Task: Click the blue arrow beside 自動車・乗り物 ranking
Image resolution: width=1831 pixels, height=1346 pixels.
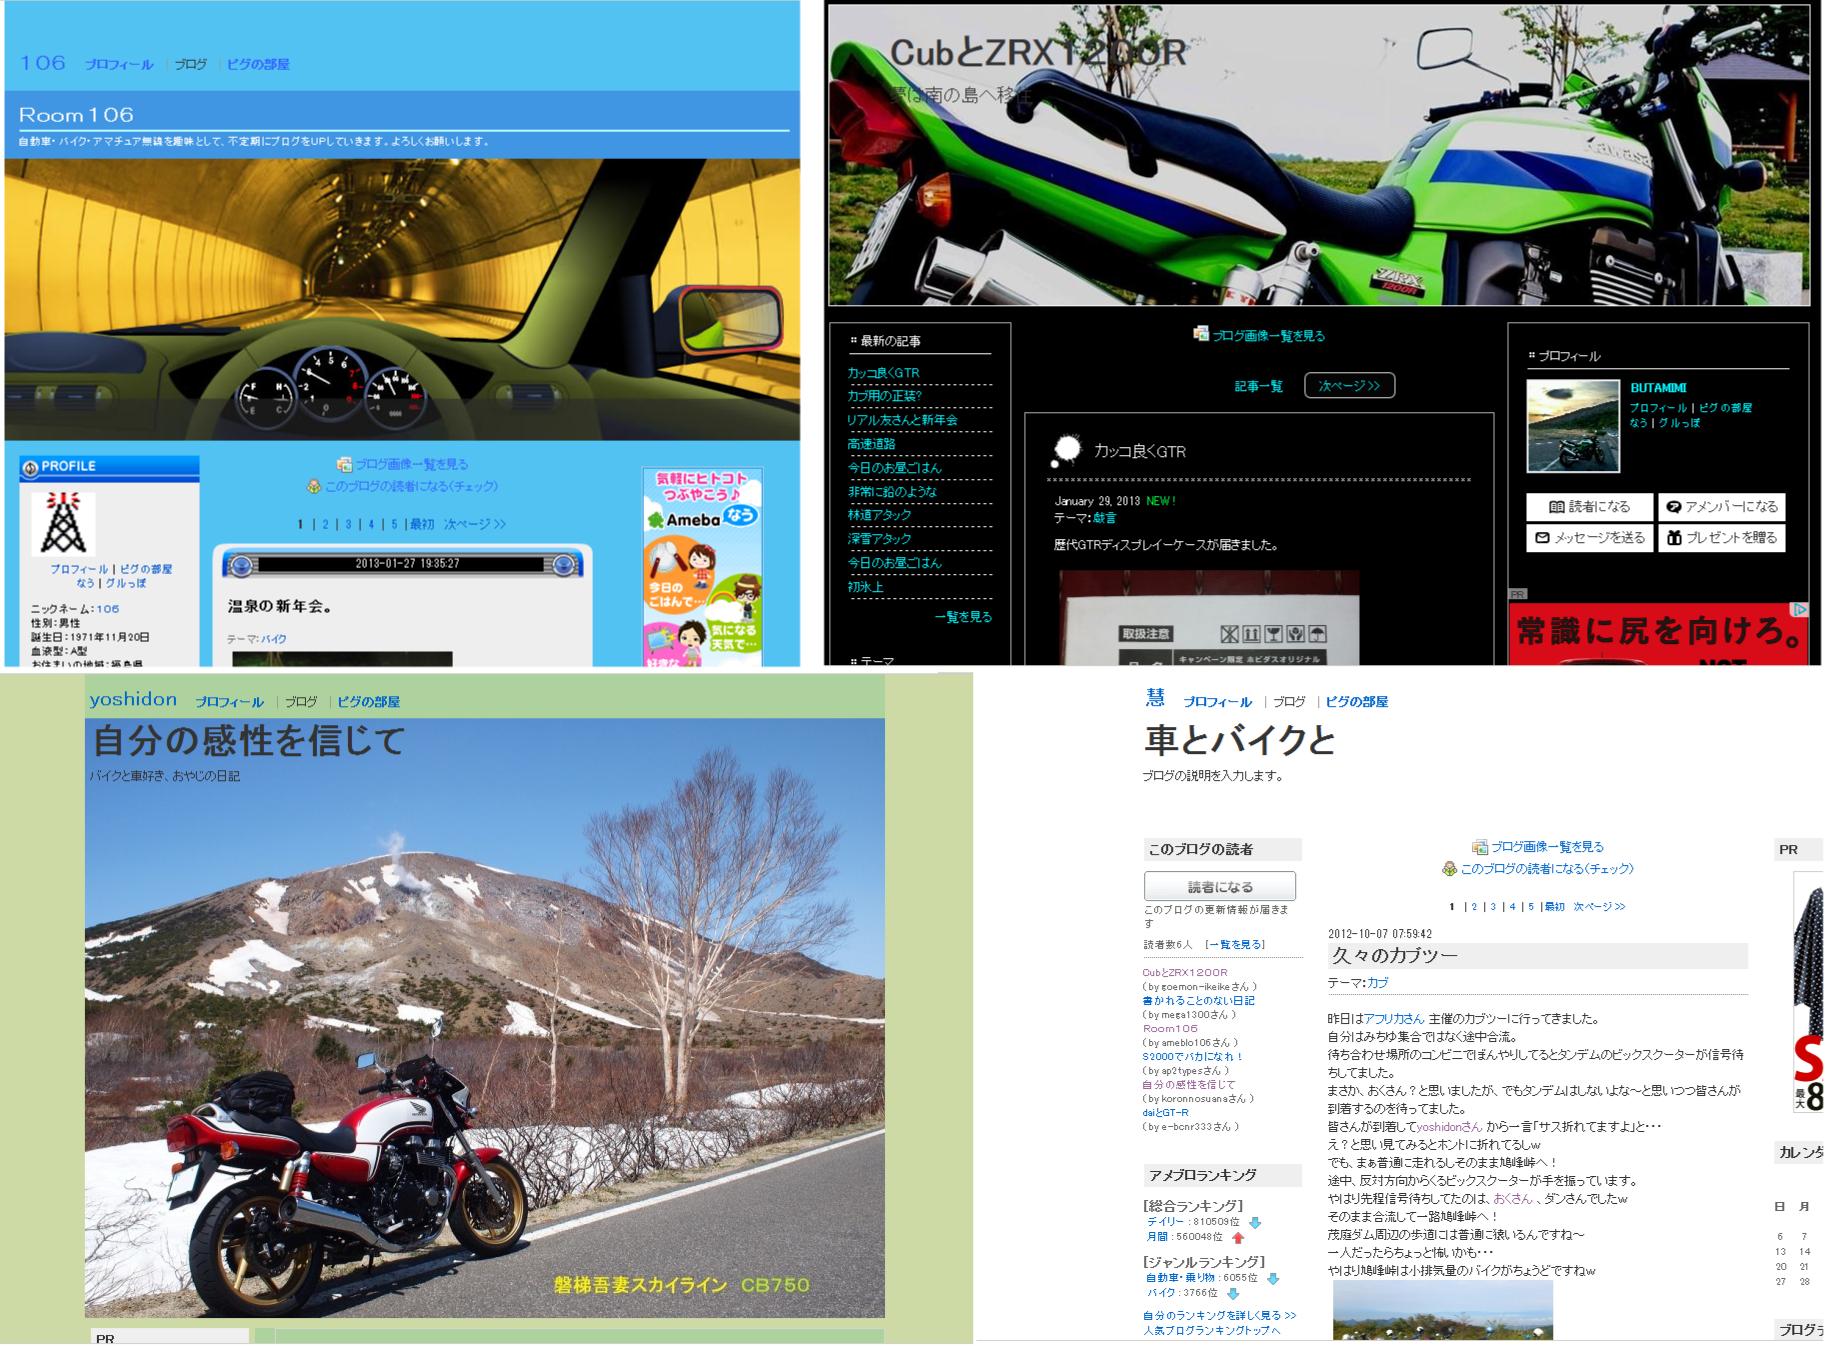Action: [1272, 1278]
